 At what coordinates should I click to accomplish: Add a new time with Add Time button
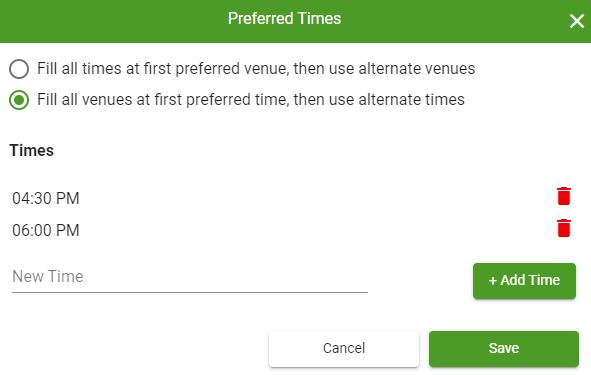pyautogui.click(x=524, y=281)
